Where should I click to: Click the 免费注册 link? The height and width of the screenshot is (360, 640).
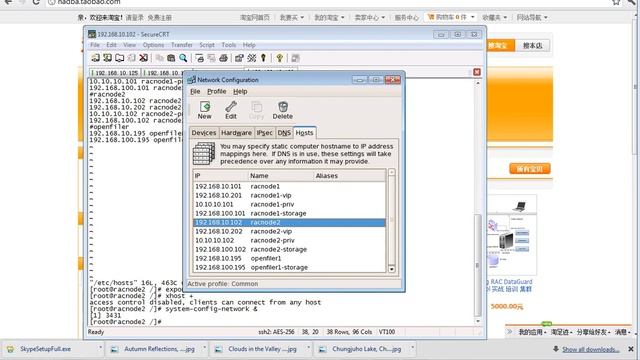click(160, 18)
